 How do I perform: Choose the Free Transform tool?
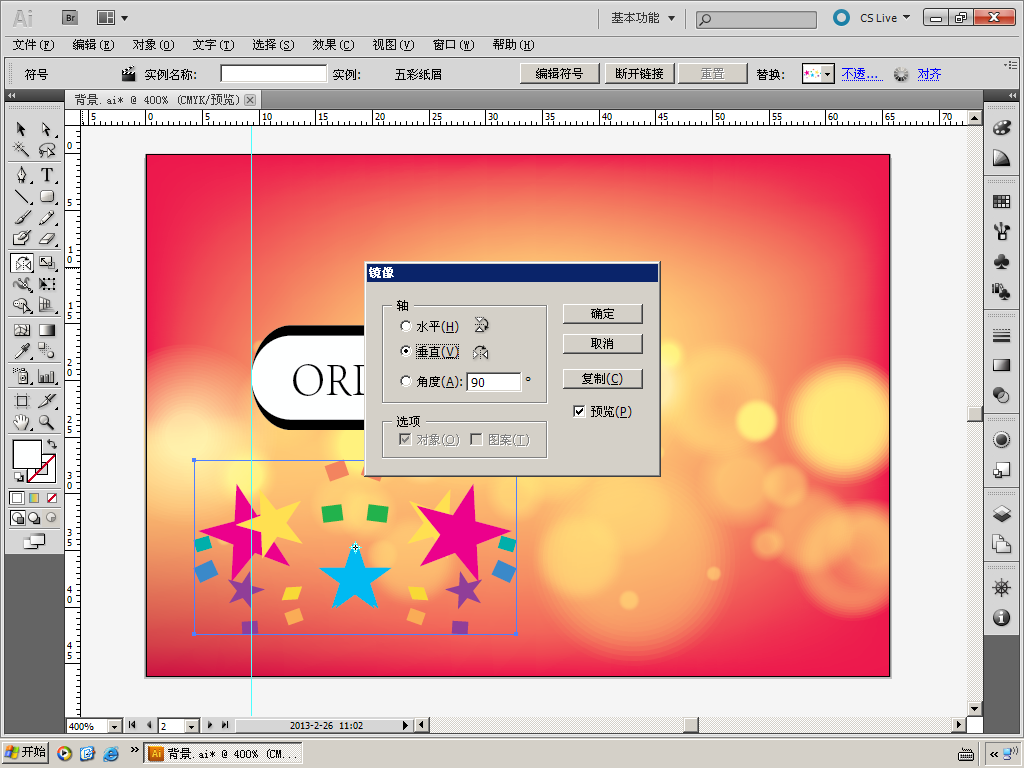[46, 283]
